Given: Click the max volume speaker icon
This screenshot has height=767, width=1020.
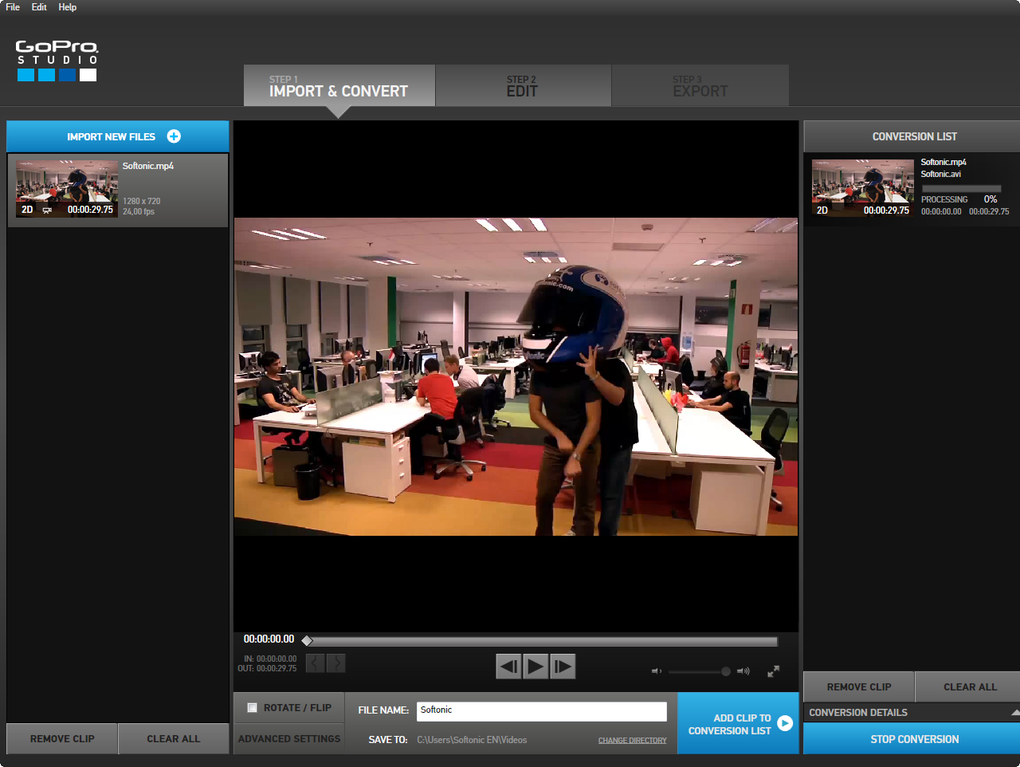Looking at the screenshot, I should coord(743,671).
